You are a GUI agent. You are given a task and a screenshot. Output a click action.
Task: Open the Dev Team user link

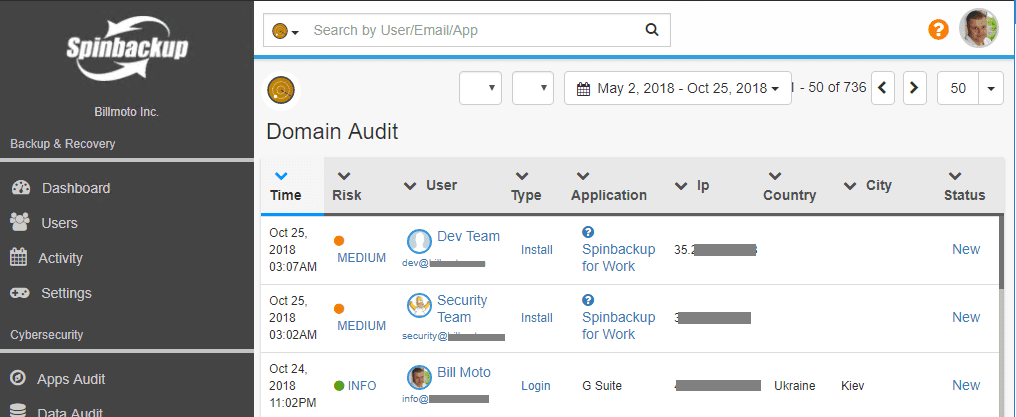(468, 236)
